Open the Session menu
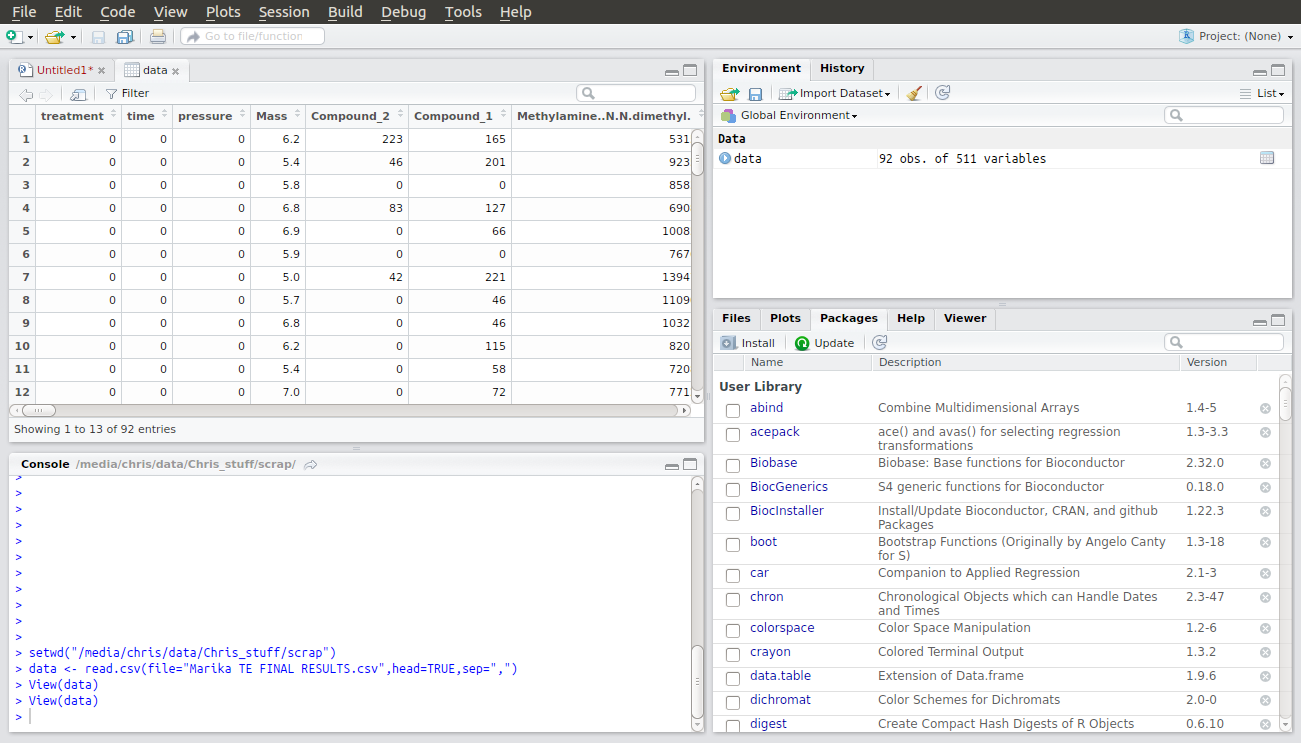The width and height of the screenshot is (1301, 743). click(284, 12)
